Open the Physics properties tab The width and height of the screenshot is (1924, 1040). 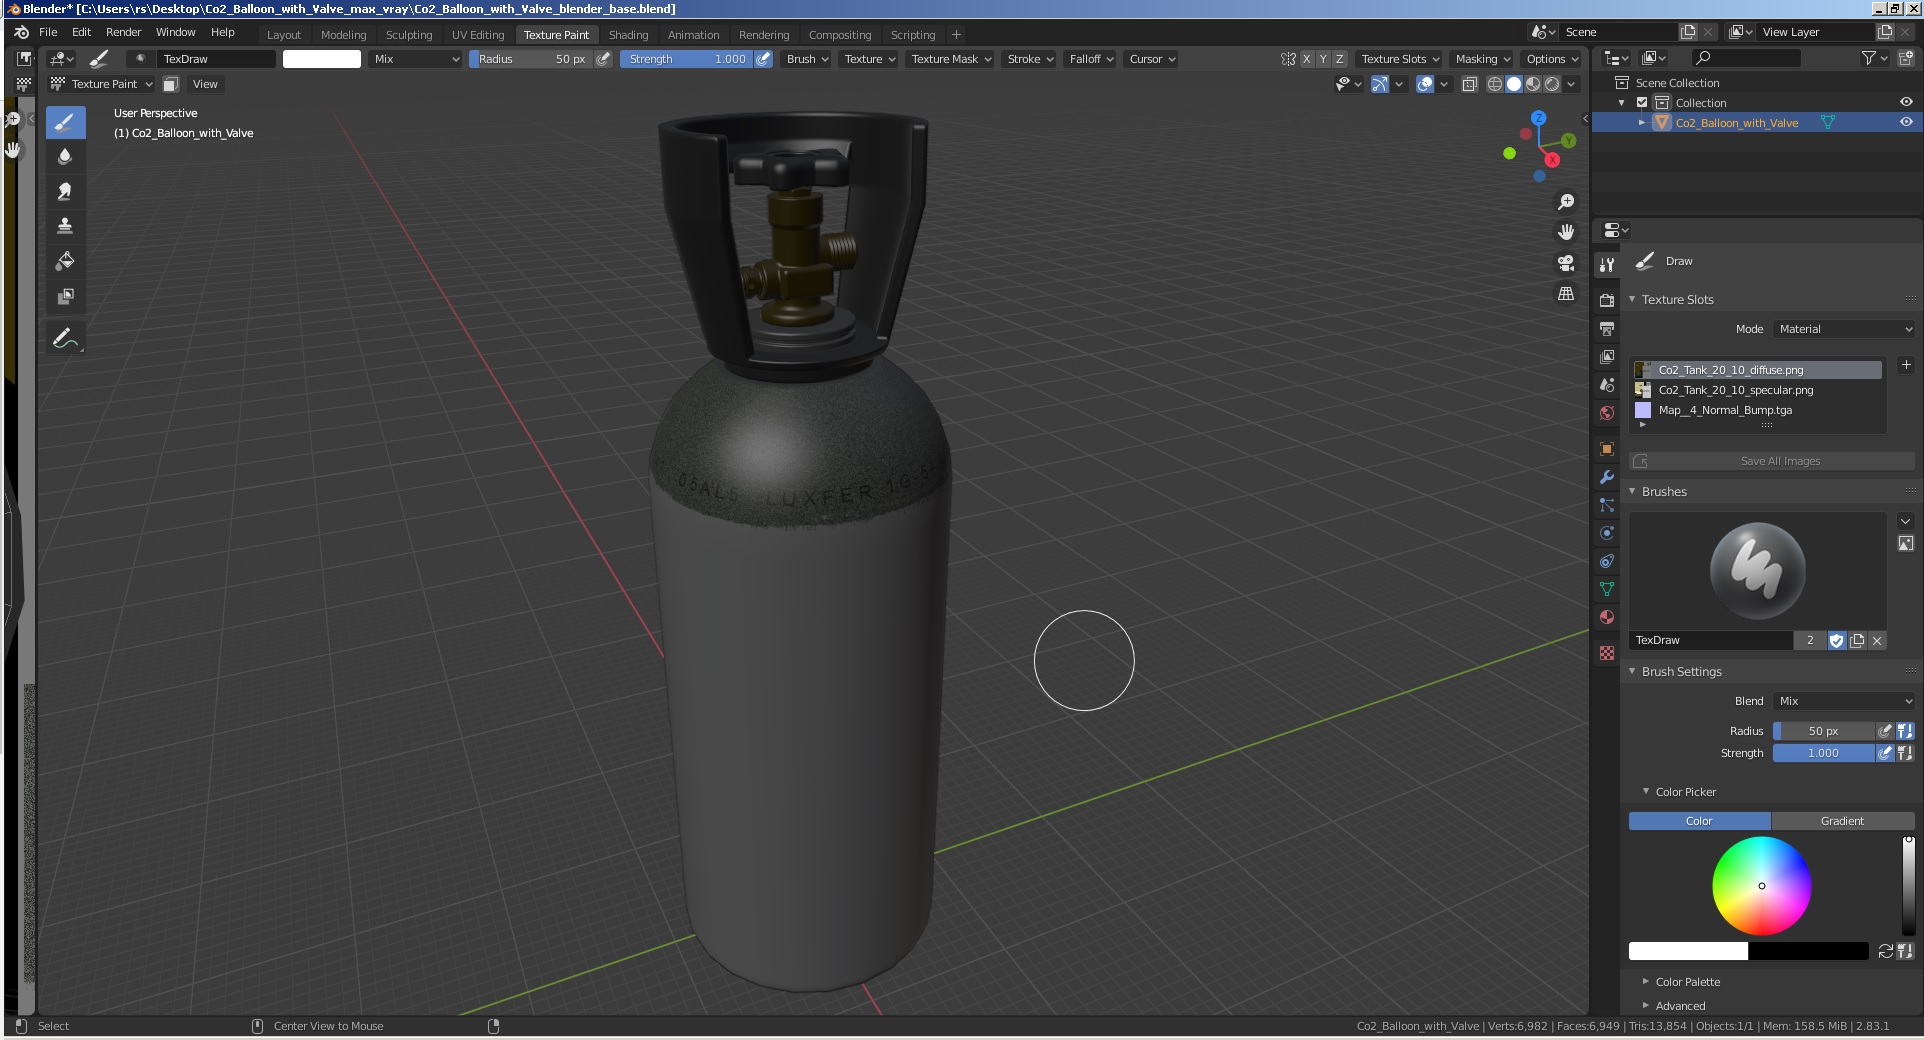pyautogui.click(x=1607, y=533)
